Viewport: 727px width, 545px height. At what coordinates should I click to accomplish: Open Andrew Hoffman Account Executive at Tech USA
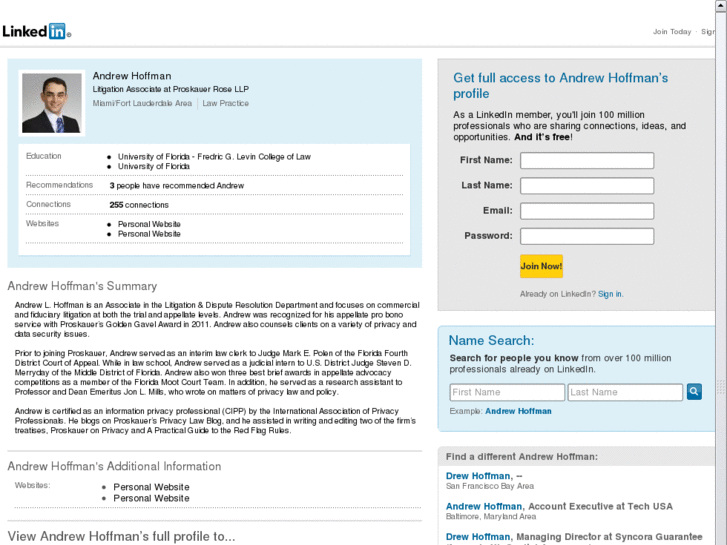484,506
